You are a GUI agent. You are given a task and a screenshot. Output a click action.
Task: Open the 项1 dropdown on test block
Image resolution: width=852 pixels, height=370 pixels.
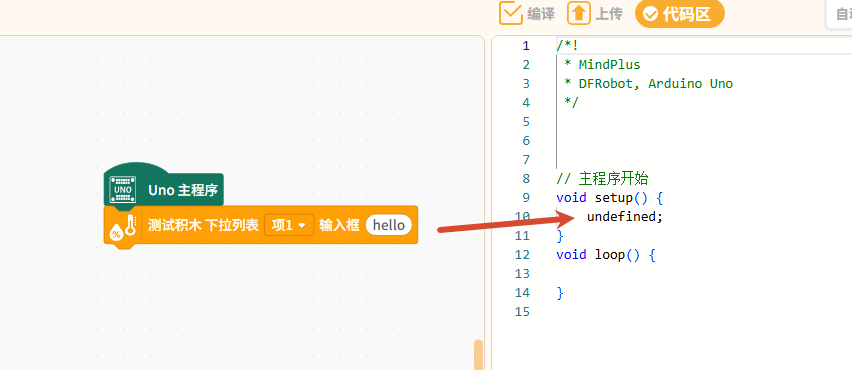[289, 225]
